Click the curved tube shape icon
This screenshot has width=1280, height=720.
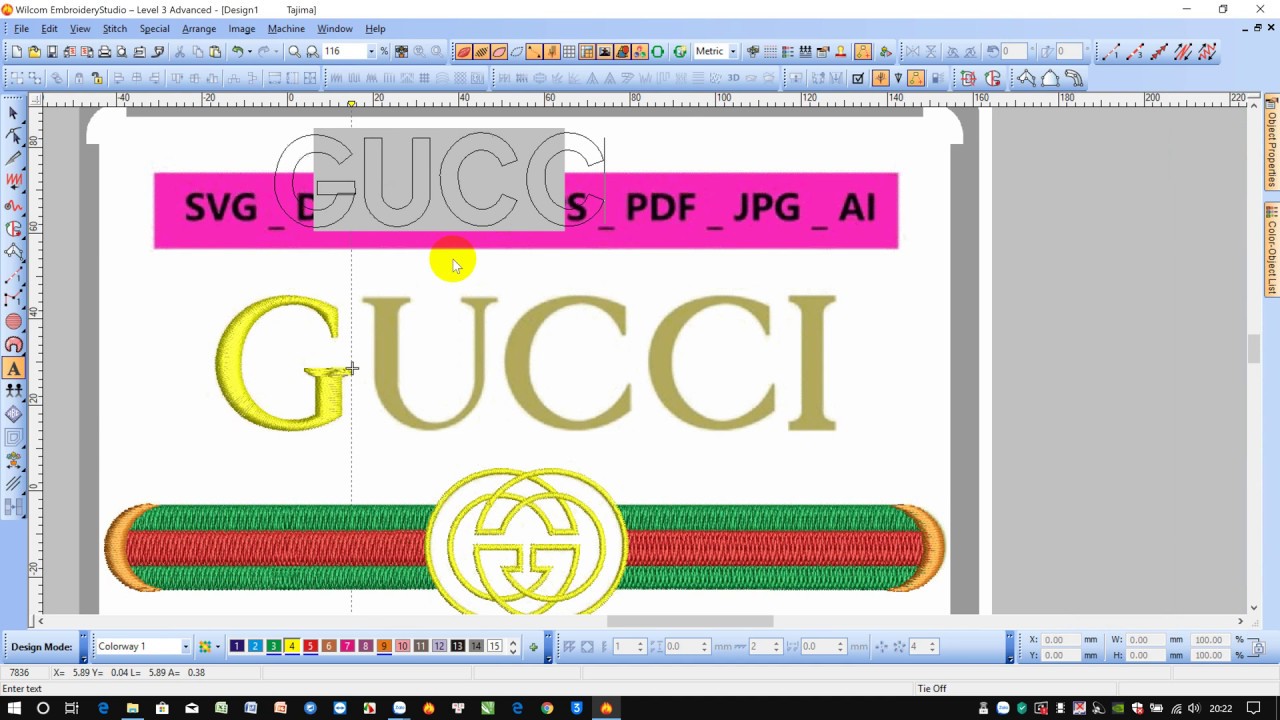coord(1074,78)
